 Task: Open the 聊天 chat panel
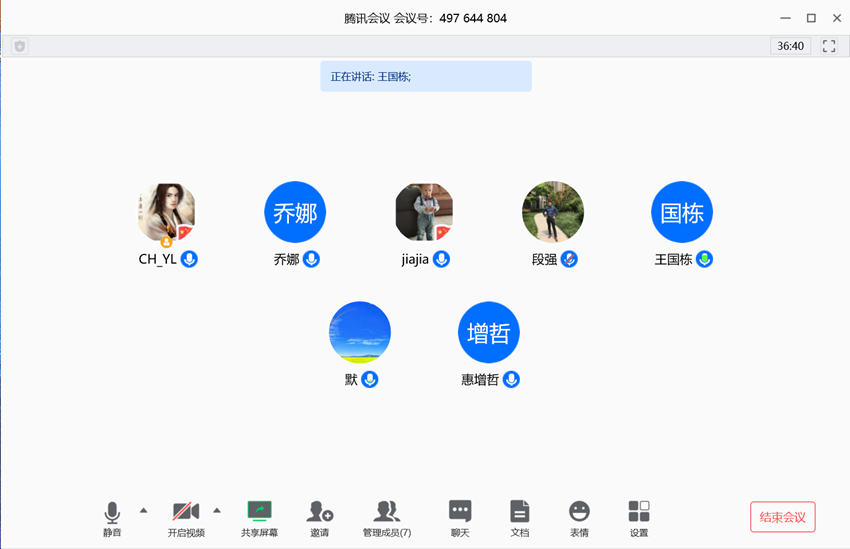459,513
